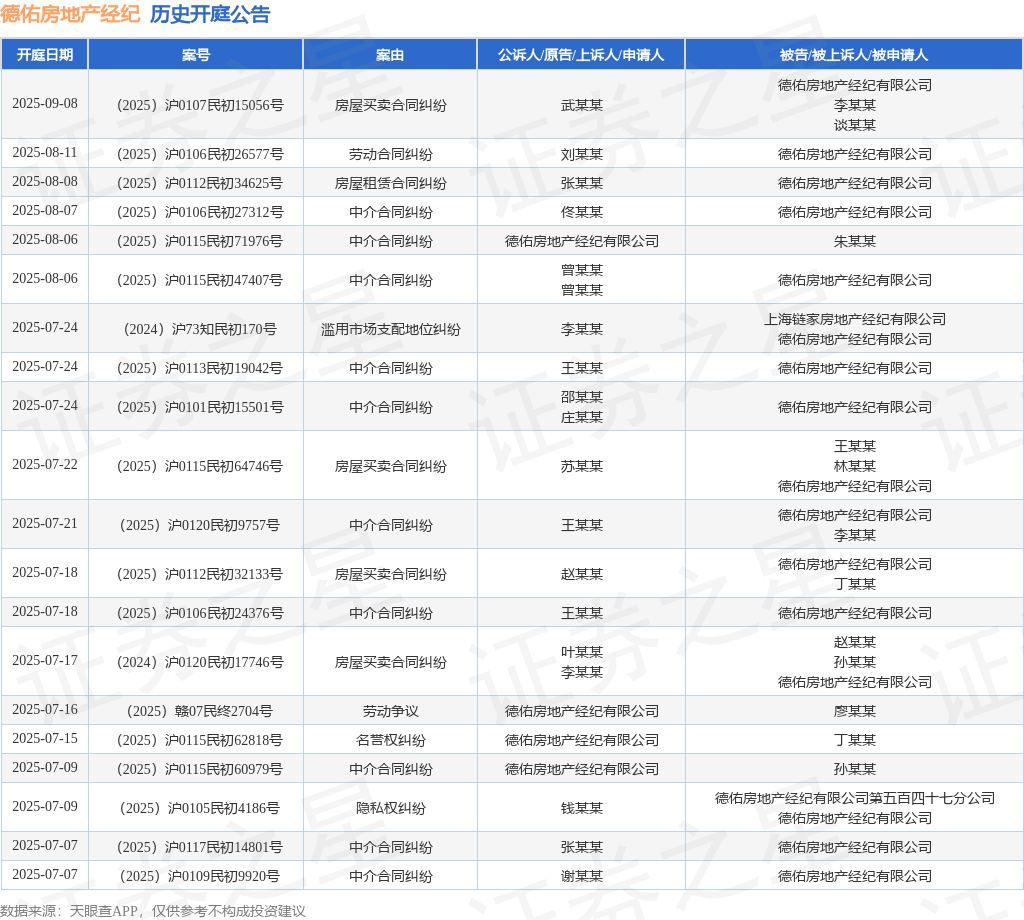Screen dimensions: 1024x920
Task: Click defendant 朱某某
Action: [x=854, y=241]
